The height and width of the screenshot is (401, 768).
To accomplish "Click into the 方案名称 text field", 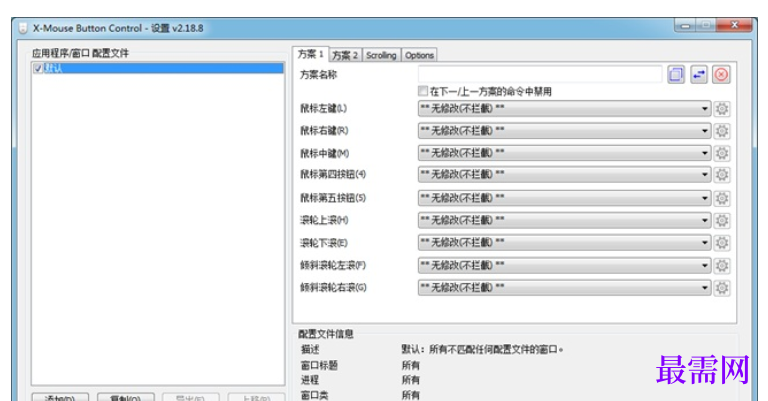I will pyautogui.click(x=540, y=75).
